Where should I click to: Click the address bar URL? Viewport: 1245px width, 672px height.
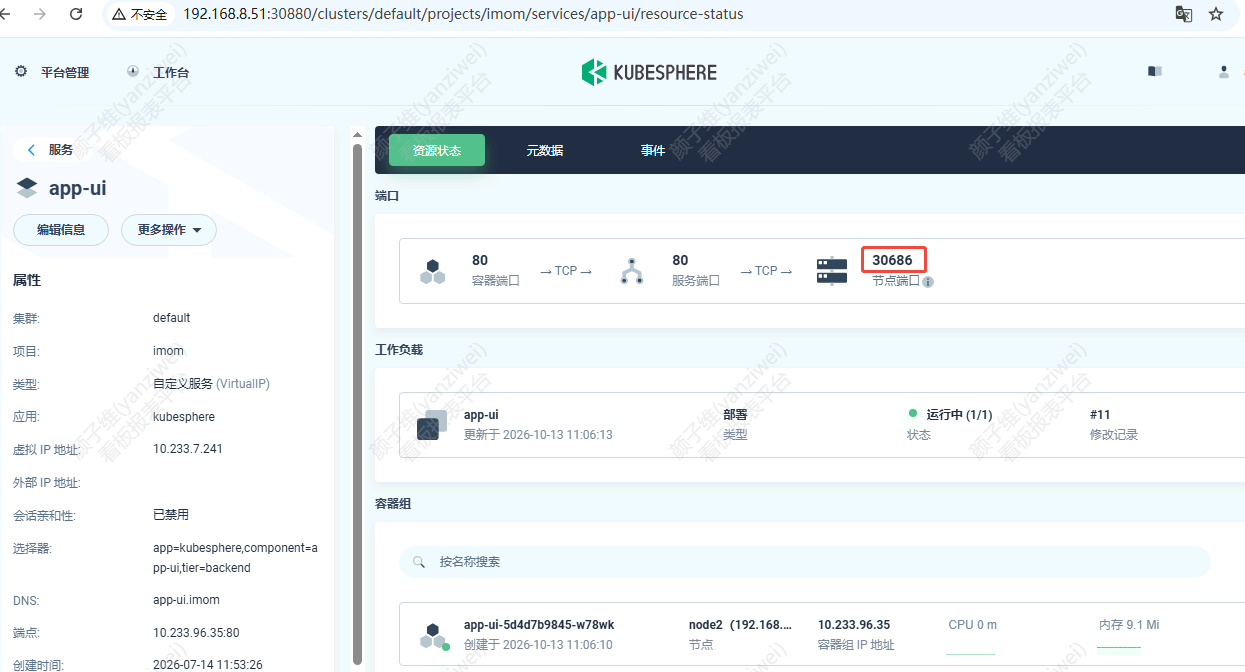pyautogui.click(x=461, y=15)
